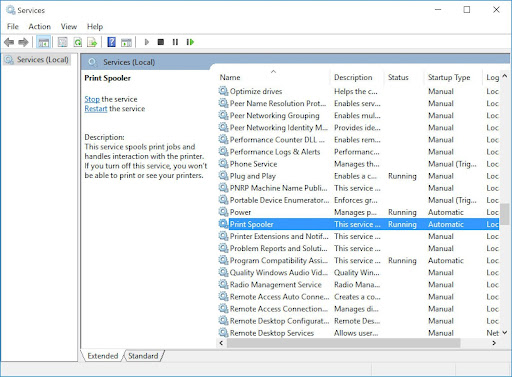The height and width of the screenshot is (377, 512).
Task: Select the horizontal scrollbar thumb
Action: point(344,343)
